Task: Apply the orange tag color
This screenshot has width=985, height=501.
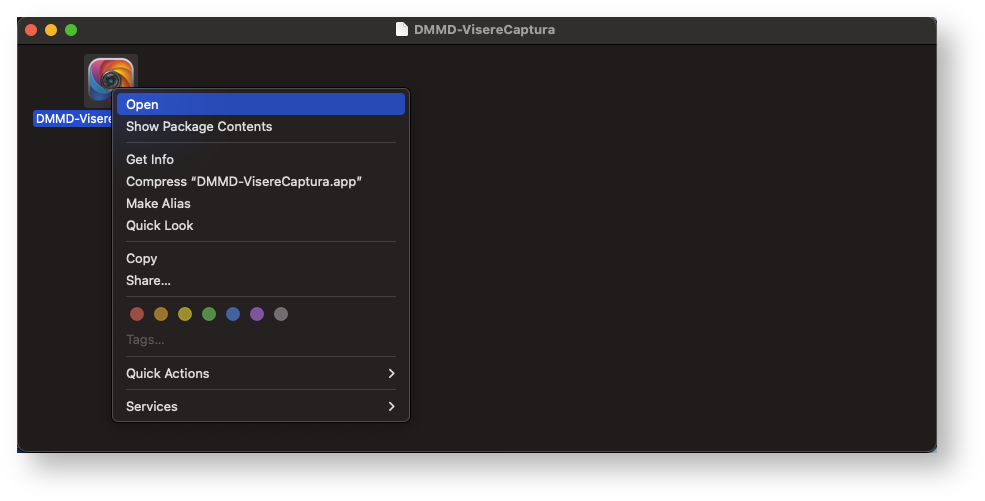Action: (161, 314)
